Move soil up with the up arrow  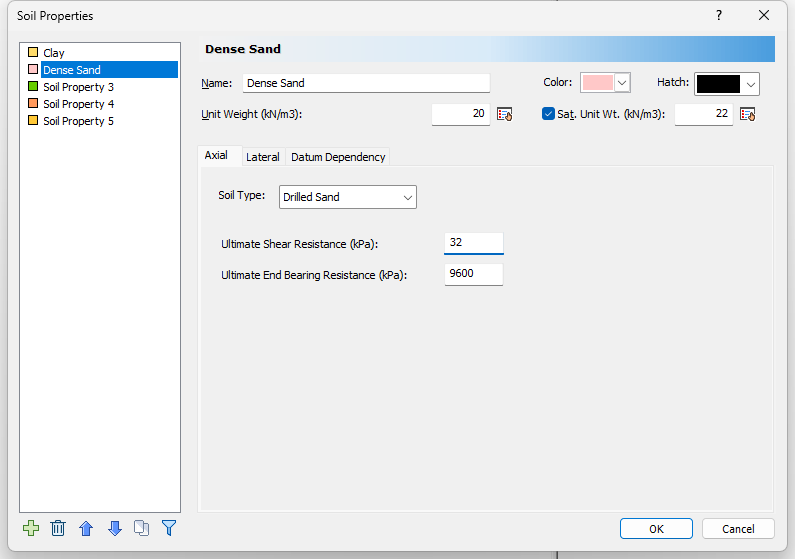coord(86,528)
